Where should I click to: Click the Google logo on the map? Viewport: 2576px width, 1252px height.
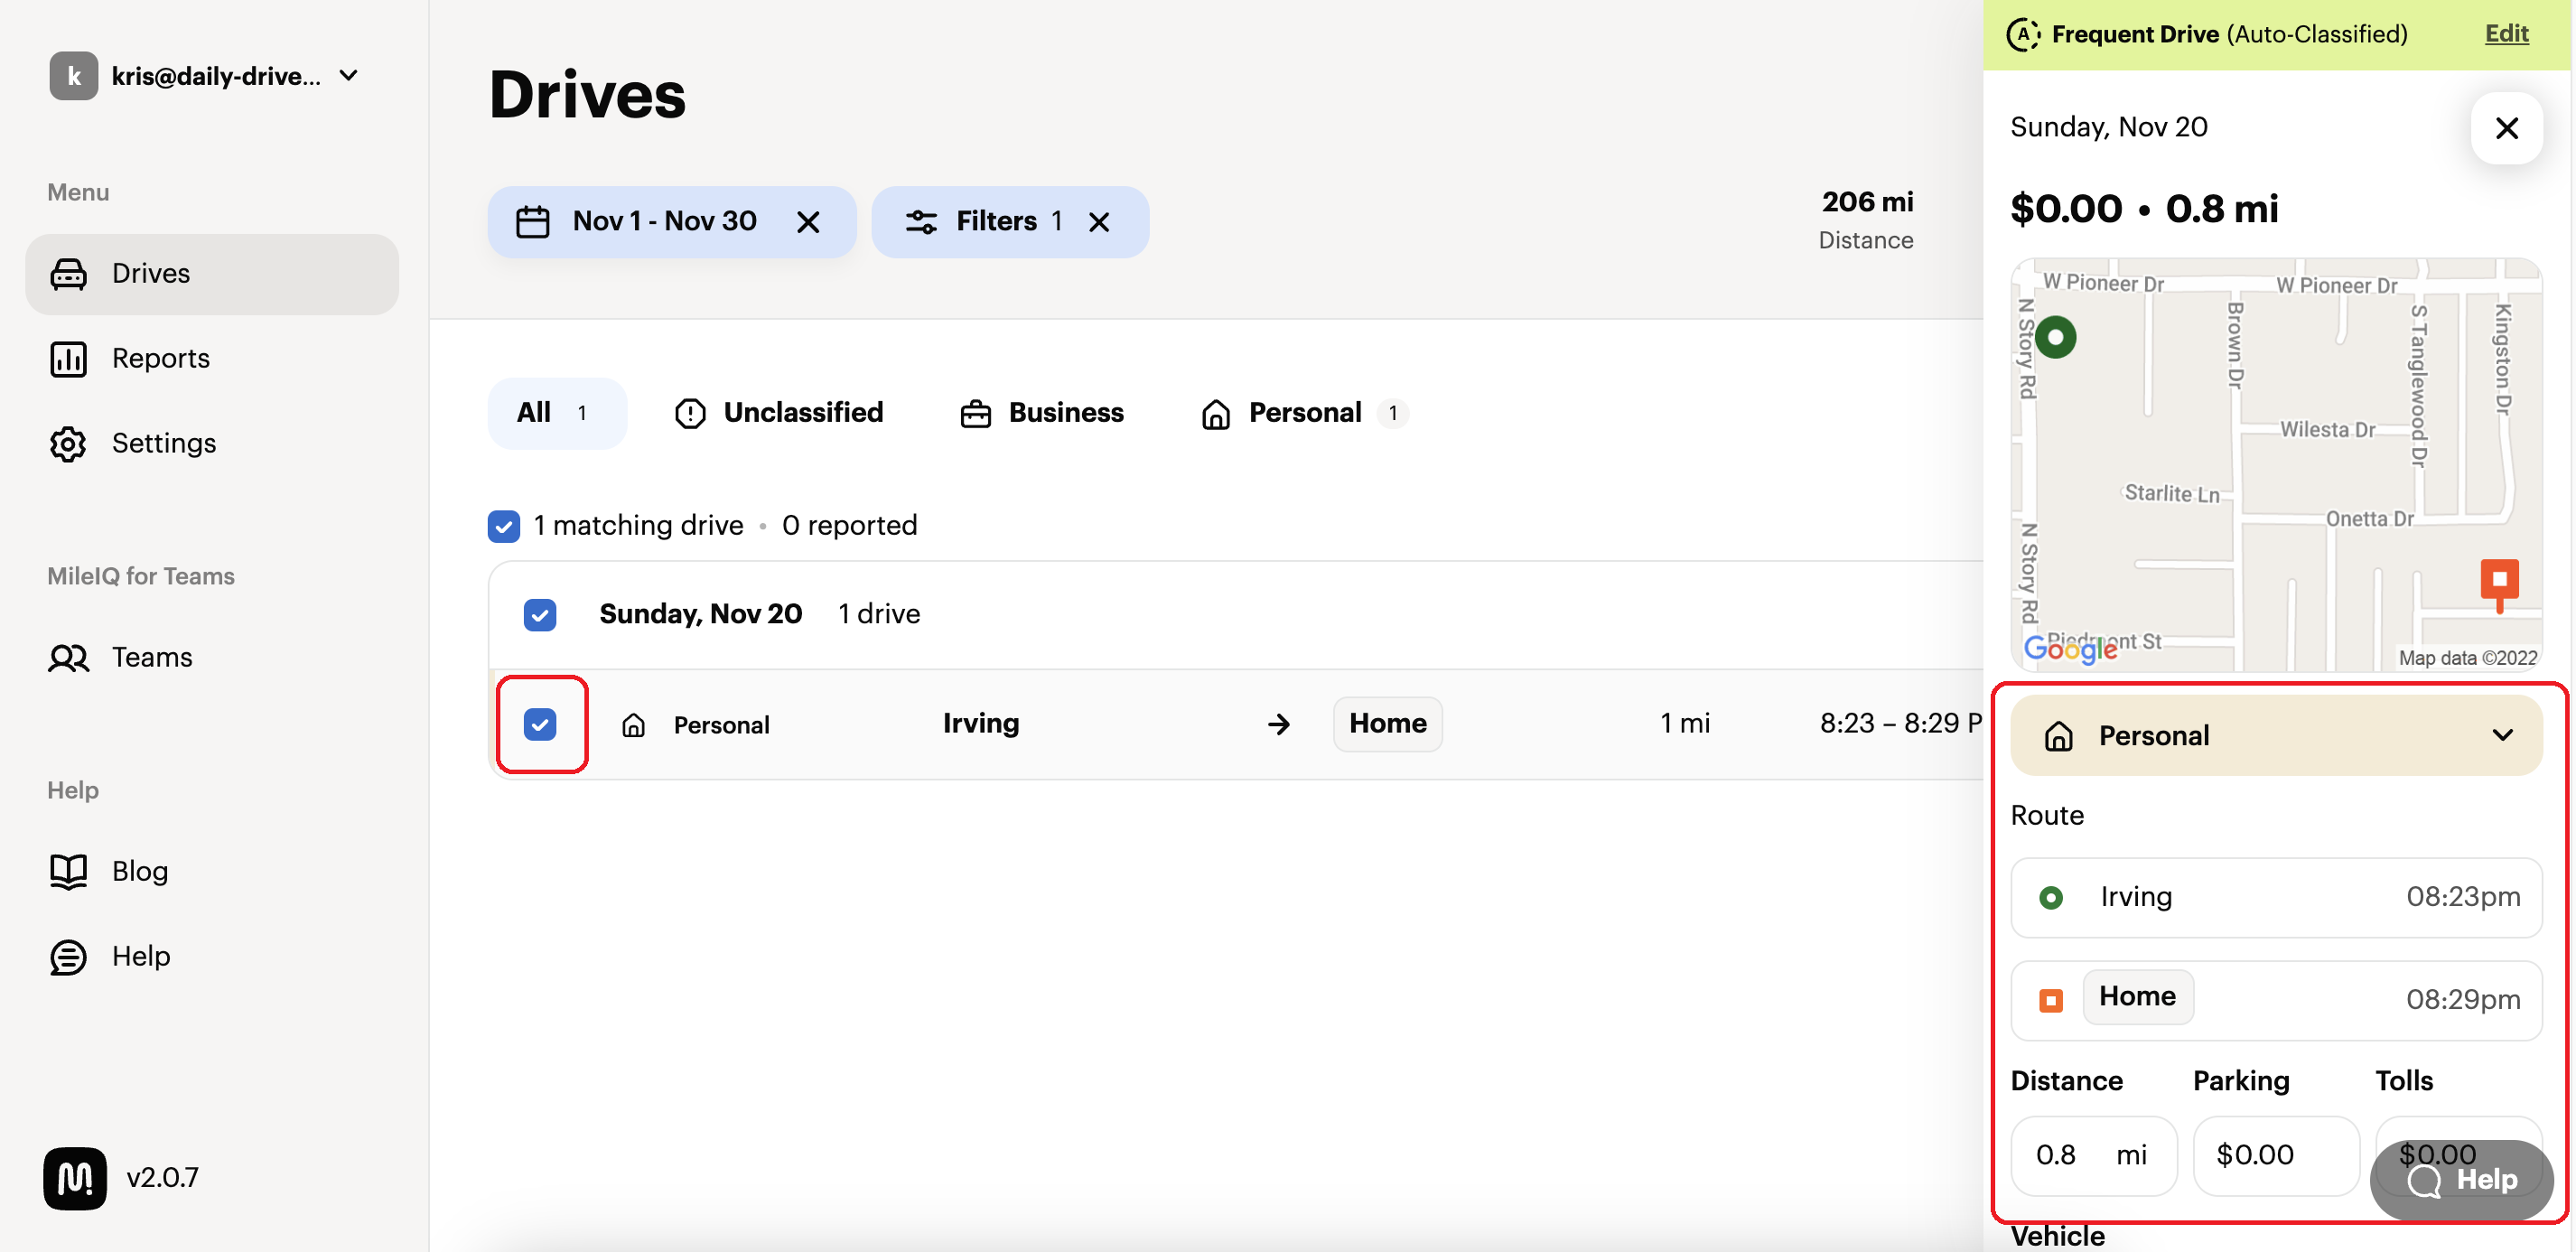click(x=2070, y=649)
